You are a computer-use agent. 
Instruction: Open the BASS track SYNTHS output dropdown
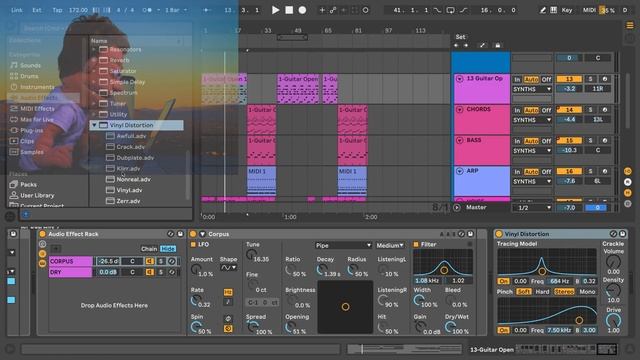[532, 151]
